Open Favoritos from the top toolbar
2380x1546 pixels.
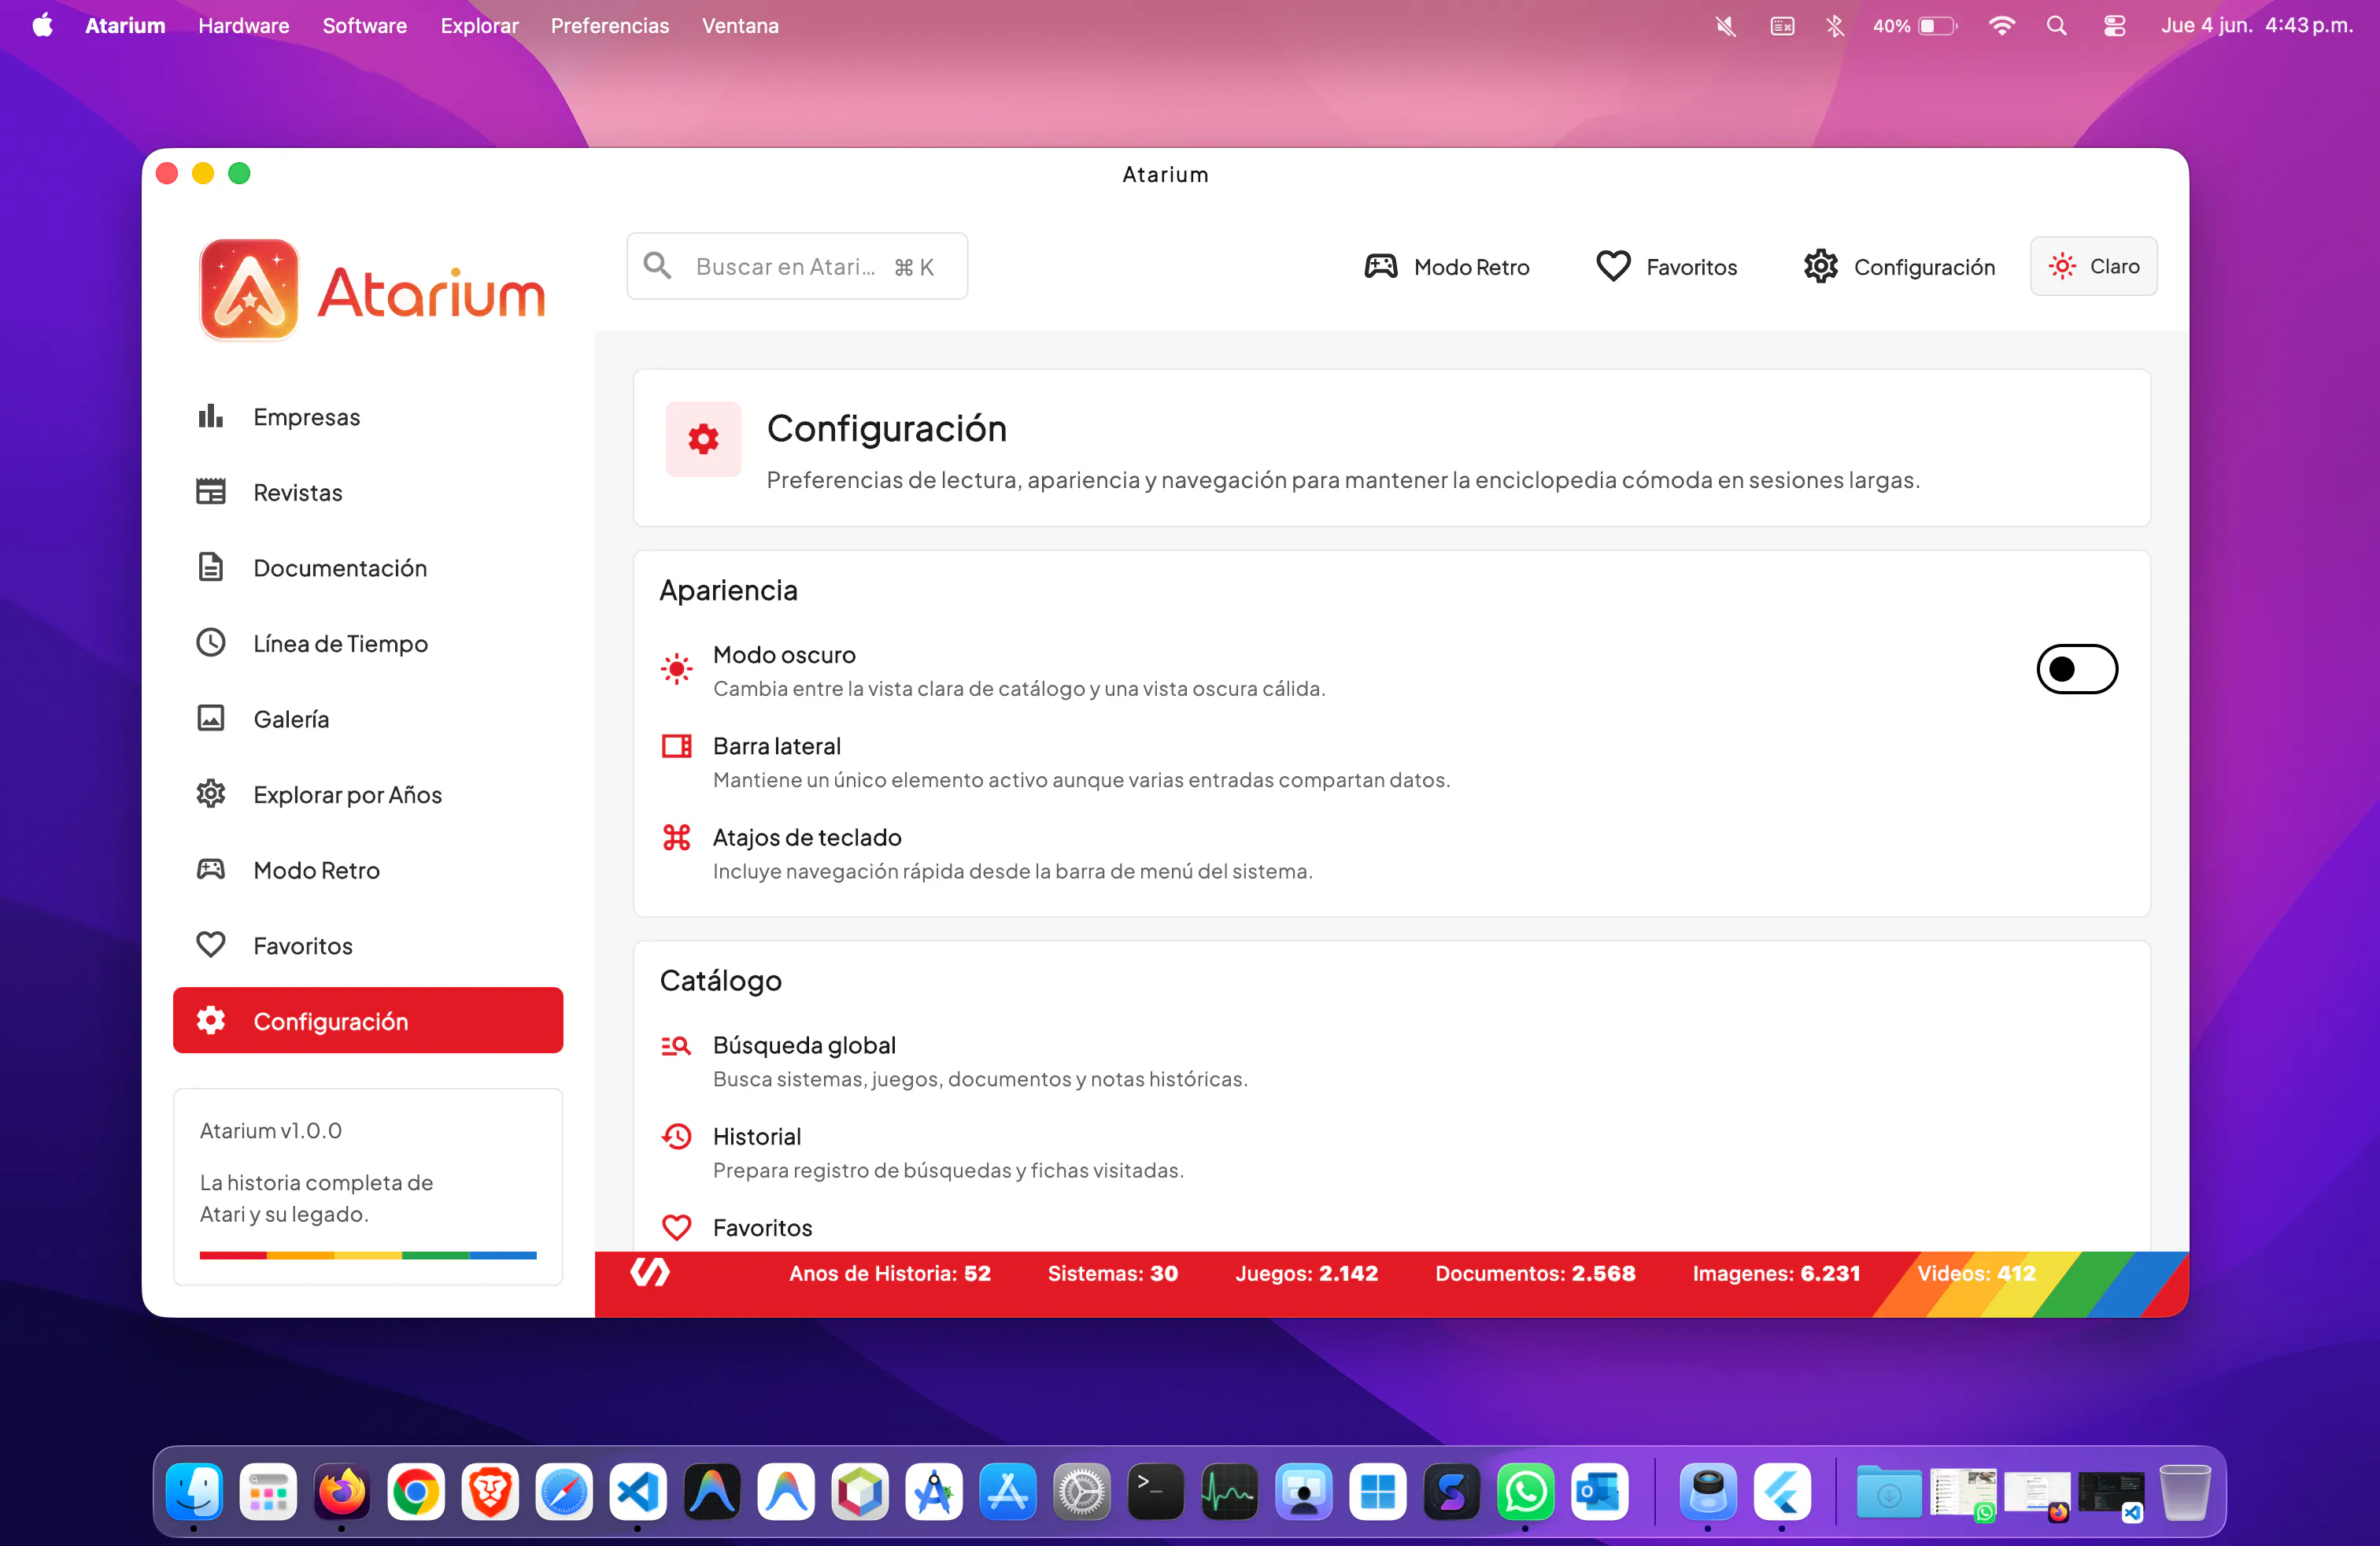coord(1667,267)
